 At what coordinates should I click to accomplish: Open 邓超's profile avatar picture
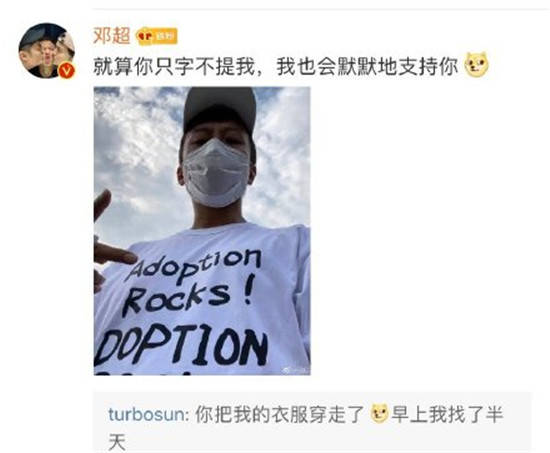(x=46, y=50)
